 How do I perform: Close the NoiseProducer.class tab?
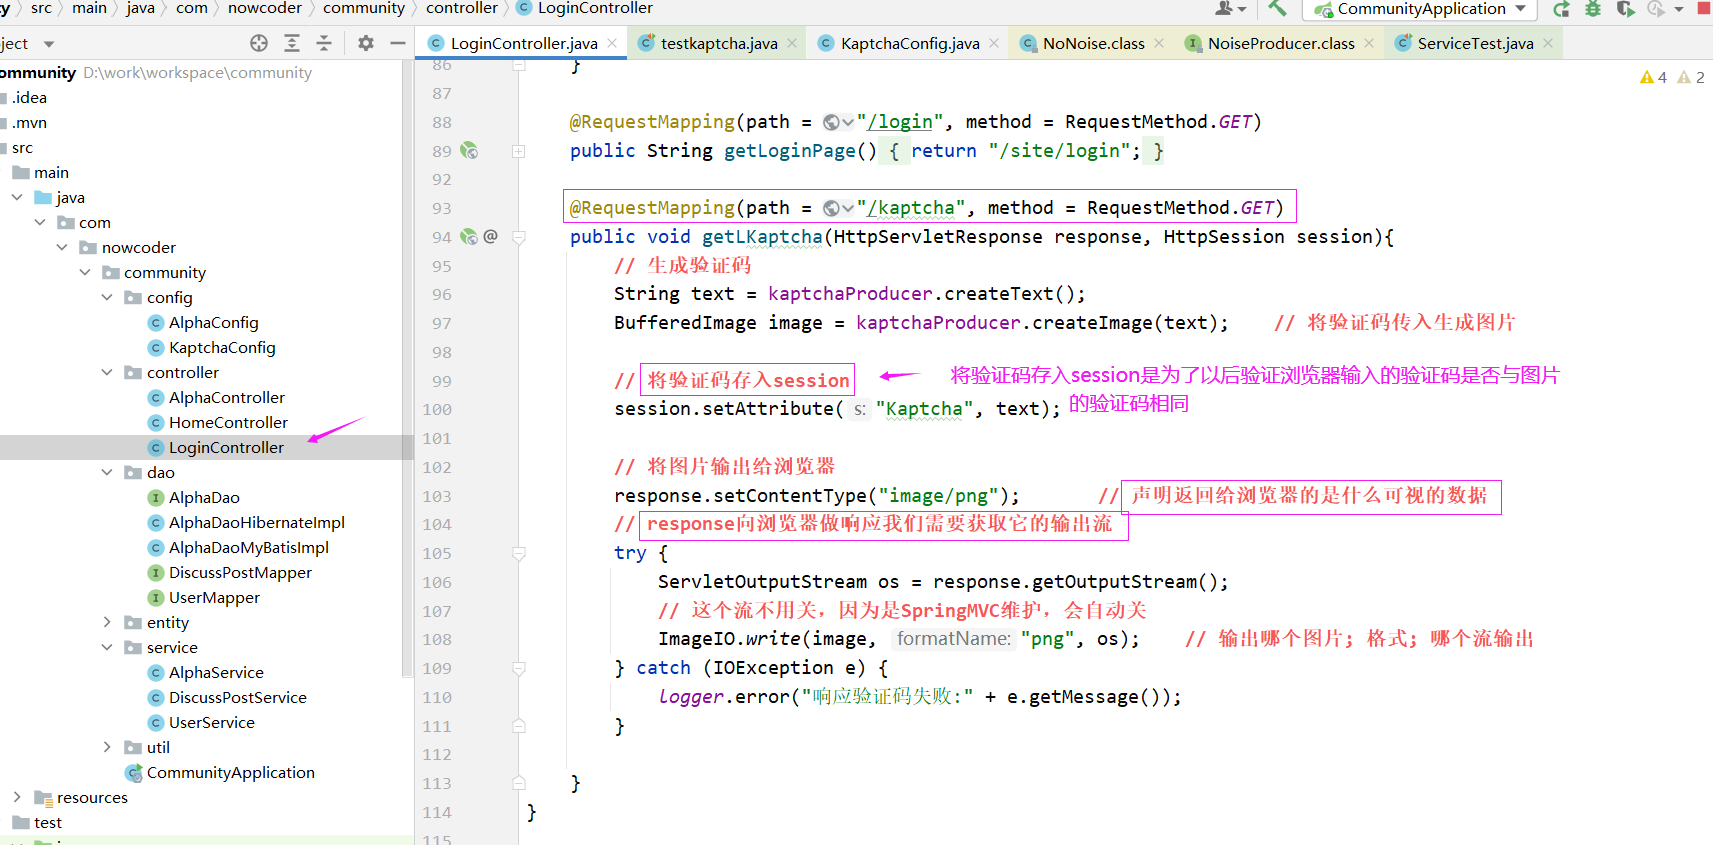click(1369, 43)
